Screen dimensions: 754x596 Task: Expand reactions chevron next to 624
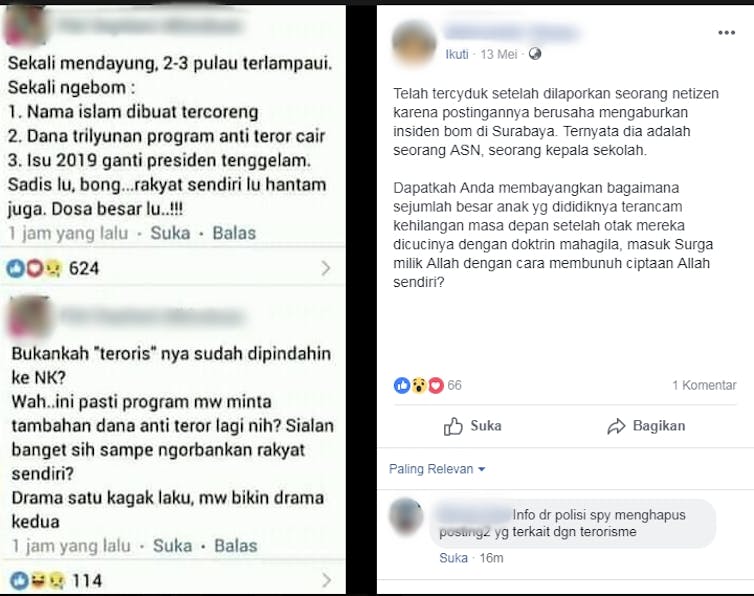(326, 268)
